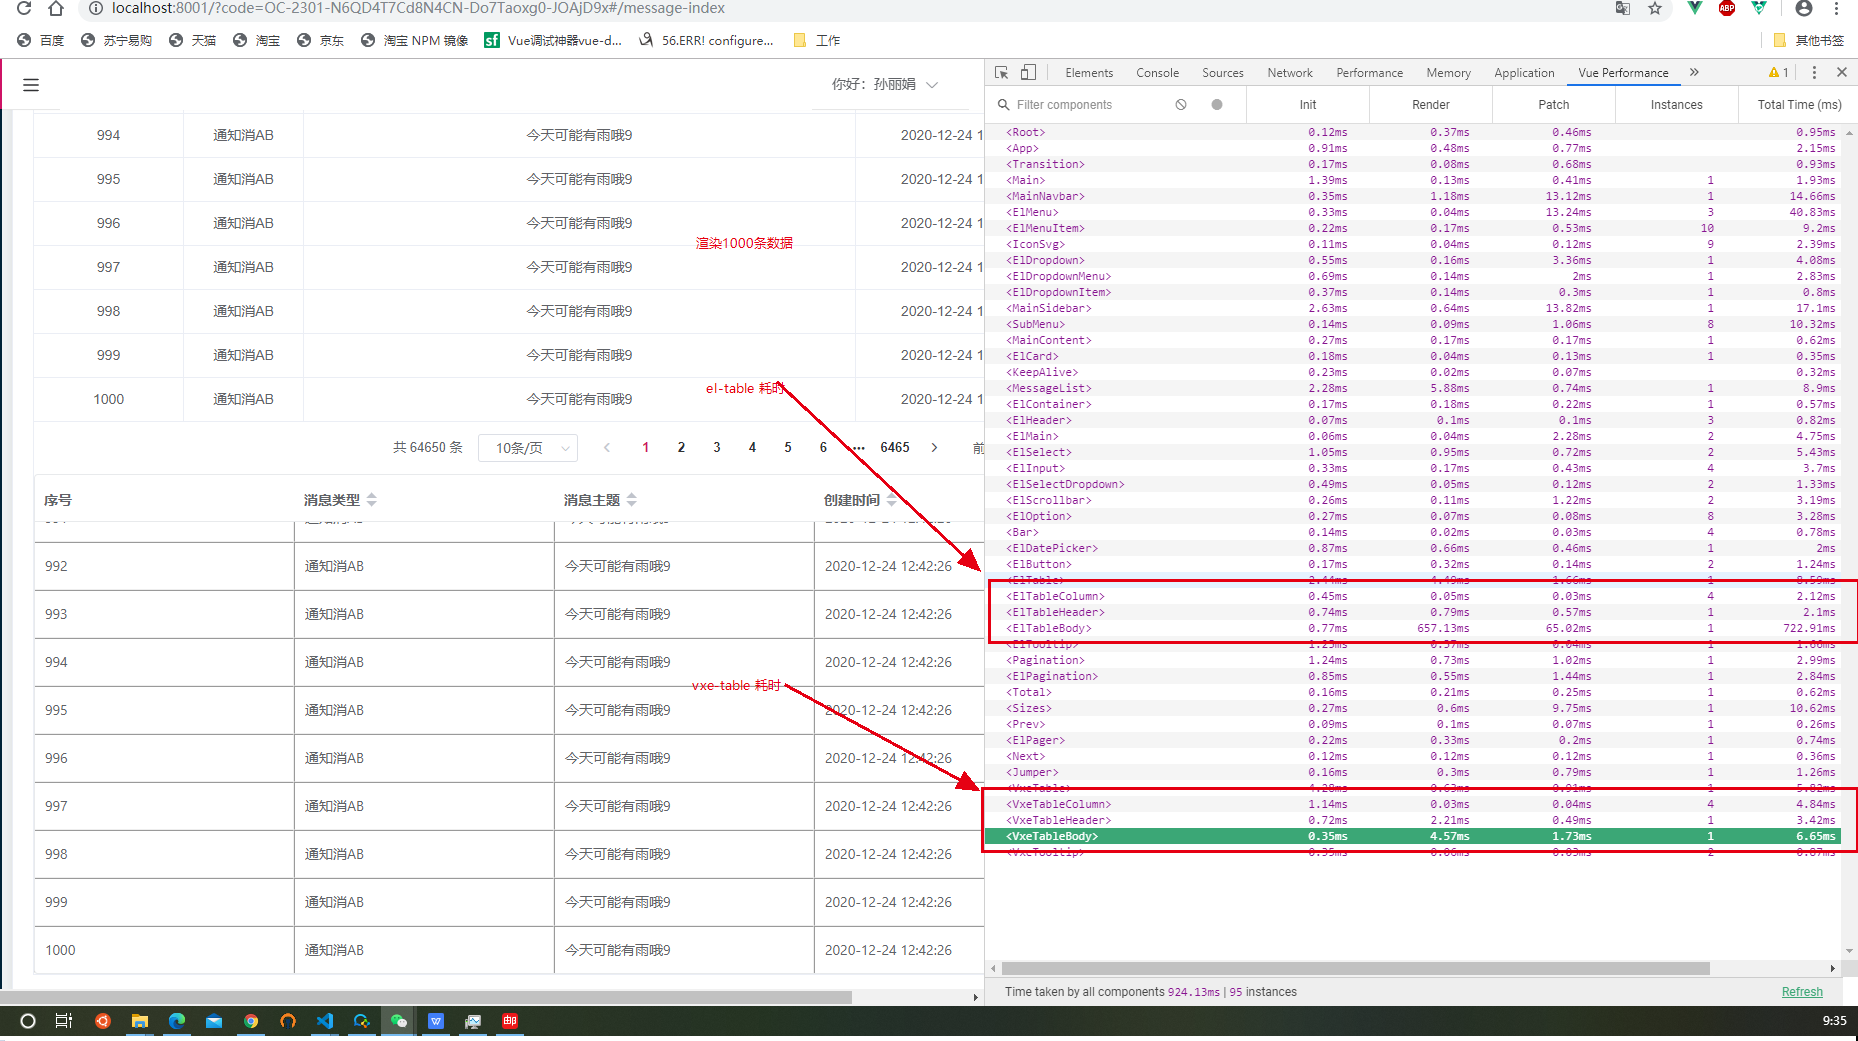Sort by the Render column header
Image resolution: width=1858 pixels, height=1041 pixels.
click(x=1431, y=105)
